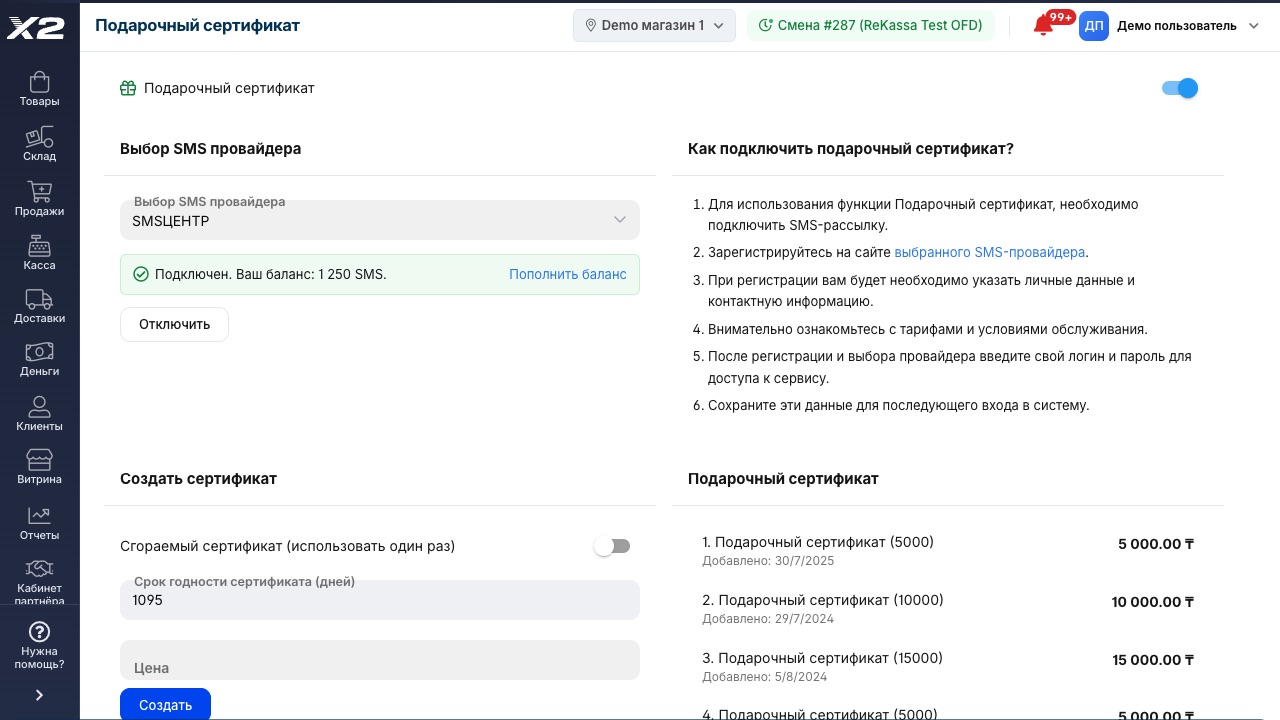Open Витрина storefront section
The height and width of the screenshot is (720, 1280).
tap(39, 467)
